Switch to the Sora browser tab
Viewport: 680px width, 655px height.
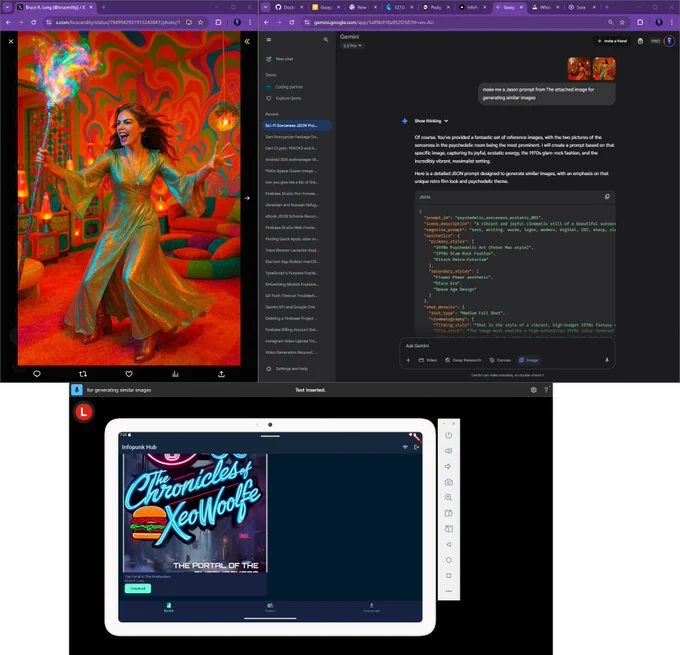coord(580,7)
